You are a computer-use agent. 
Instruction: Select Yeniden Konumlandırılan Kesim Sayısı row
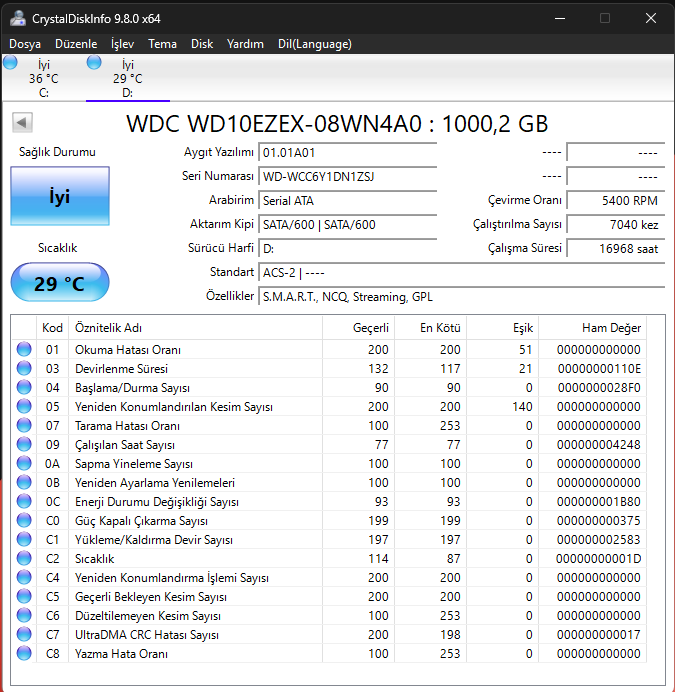(329, 406)
